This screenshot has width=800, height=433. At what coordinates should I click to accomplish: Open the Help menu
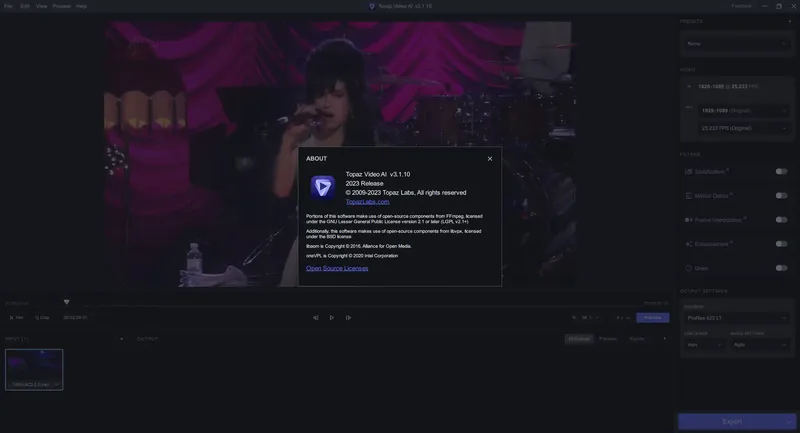click(x=82, y=6)
